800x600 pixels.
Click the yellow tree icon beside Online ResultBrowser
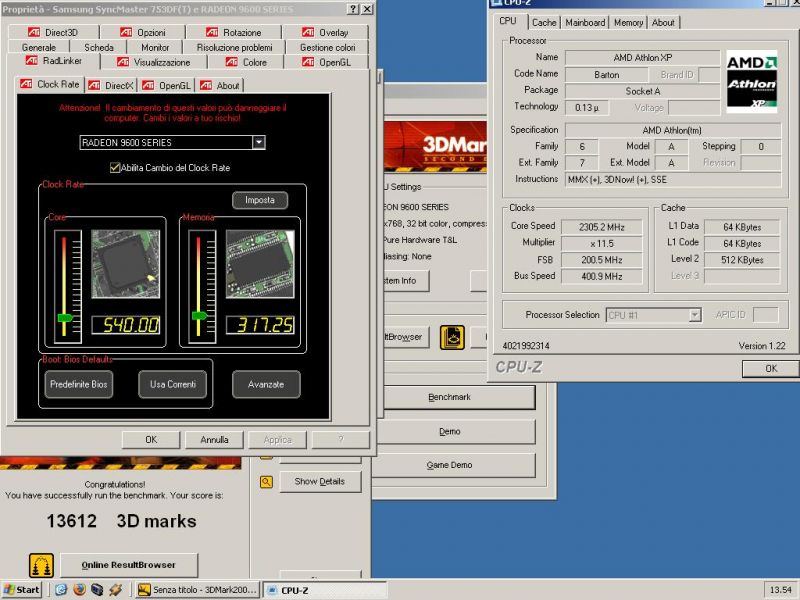coord(41,565)
